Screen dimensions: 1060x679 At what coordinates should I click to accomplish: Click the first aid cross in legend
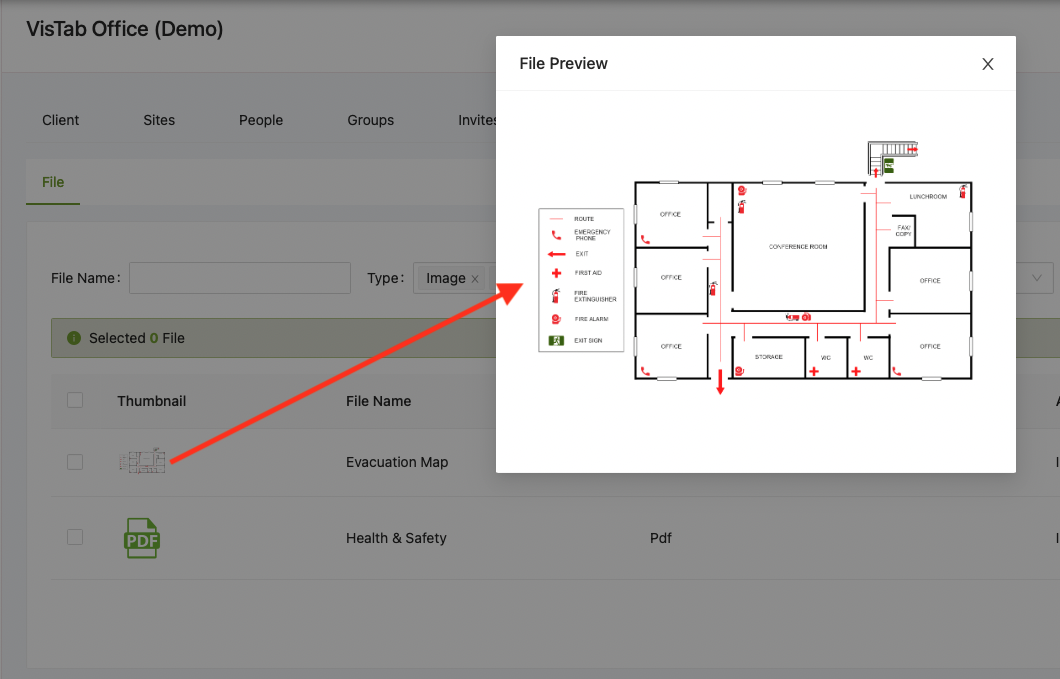click(556, 273)
